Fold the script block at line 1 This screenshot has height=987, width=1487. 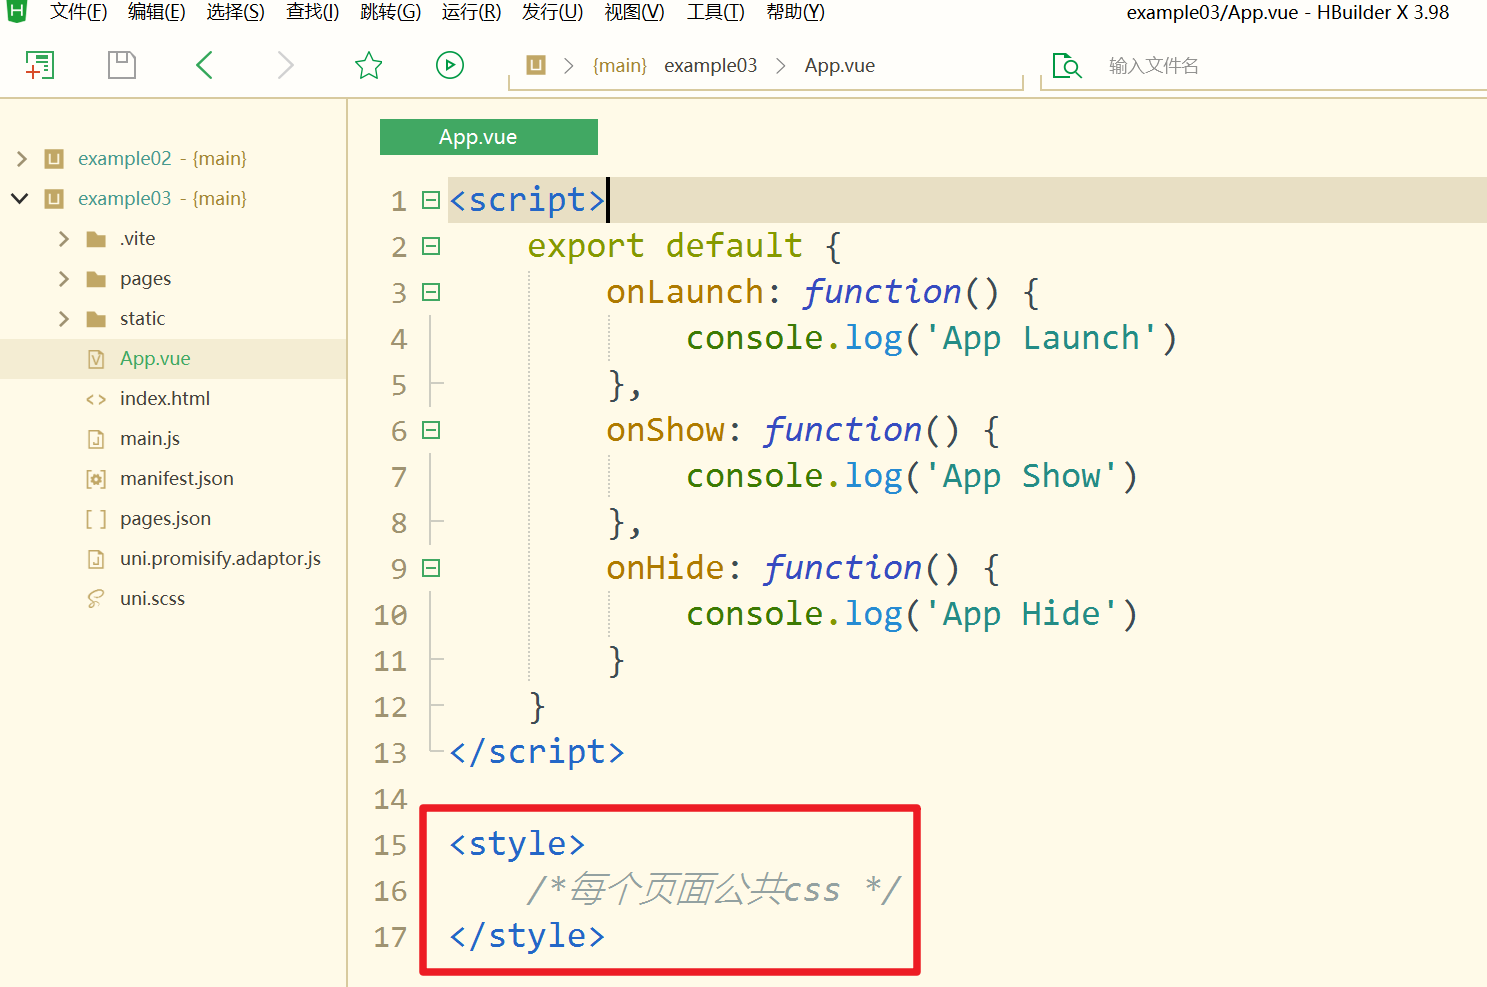point(431,200)
